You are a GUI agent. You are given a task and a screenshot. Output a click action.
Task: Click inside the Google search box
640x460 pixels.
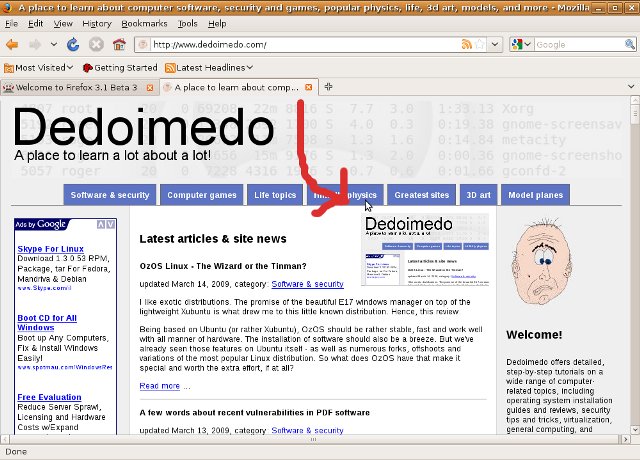point(579,44)
